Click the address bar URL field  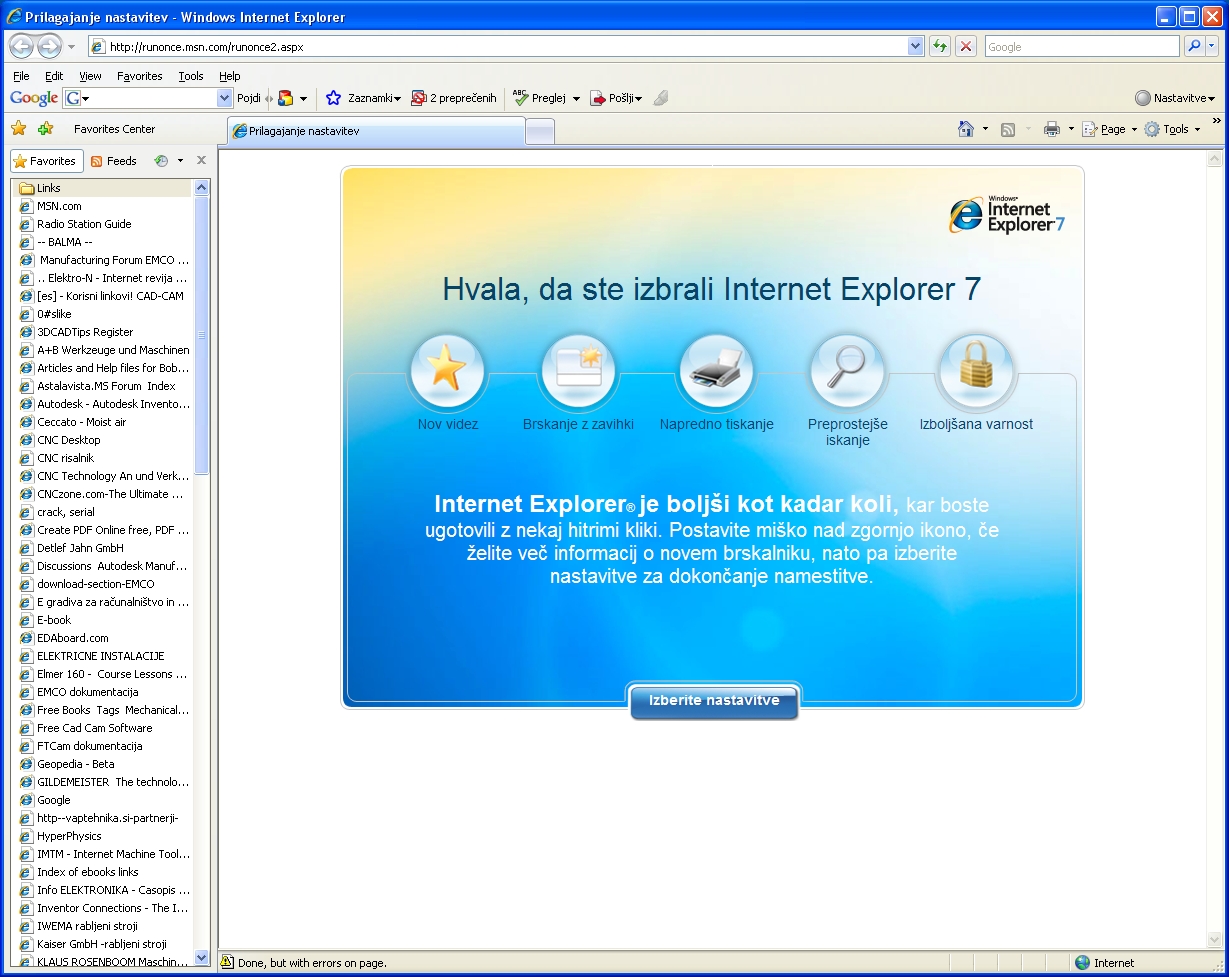click(499, 46)
